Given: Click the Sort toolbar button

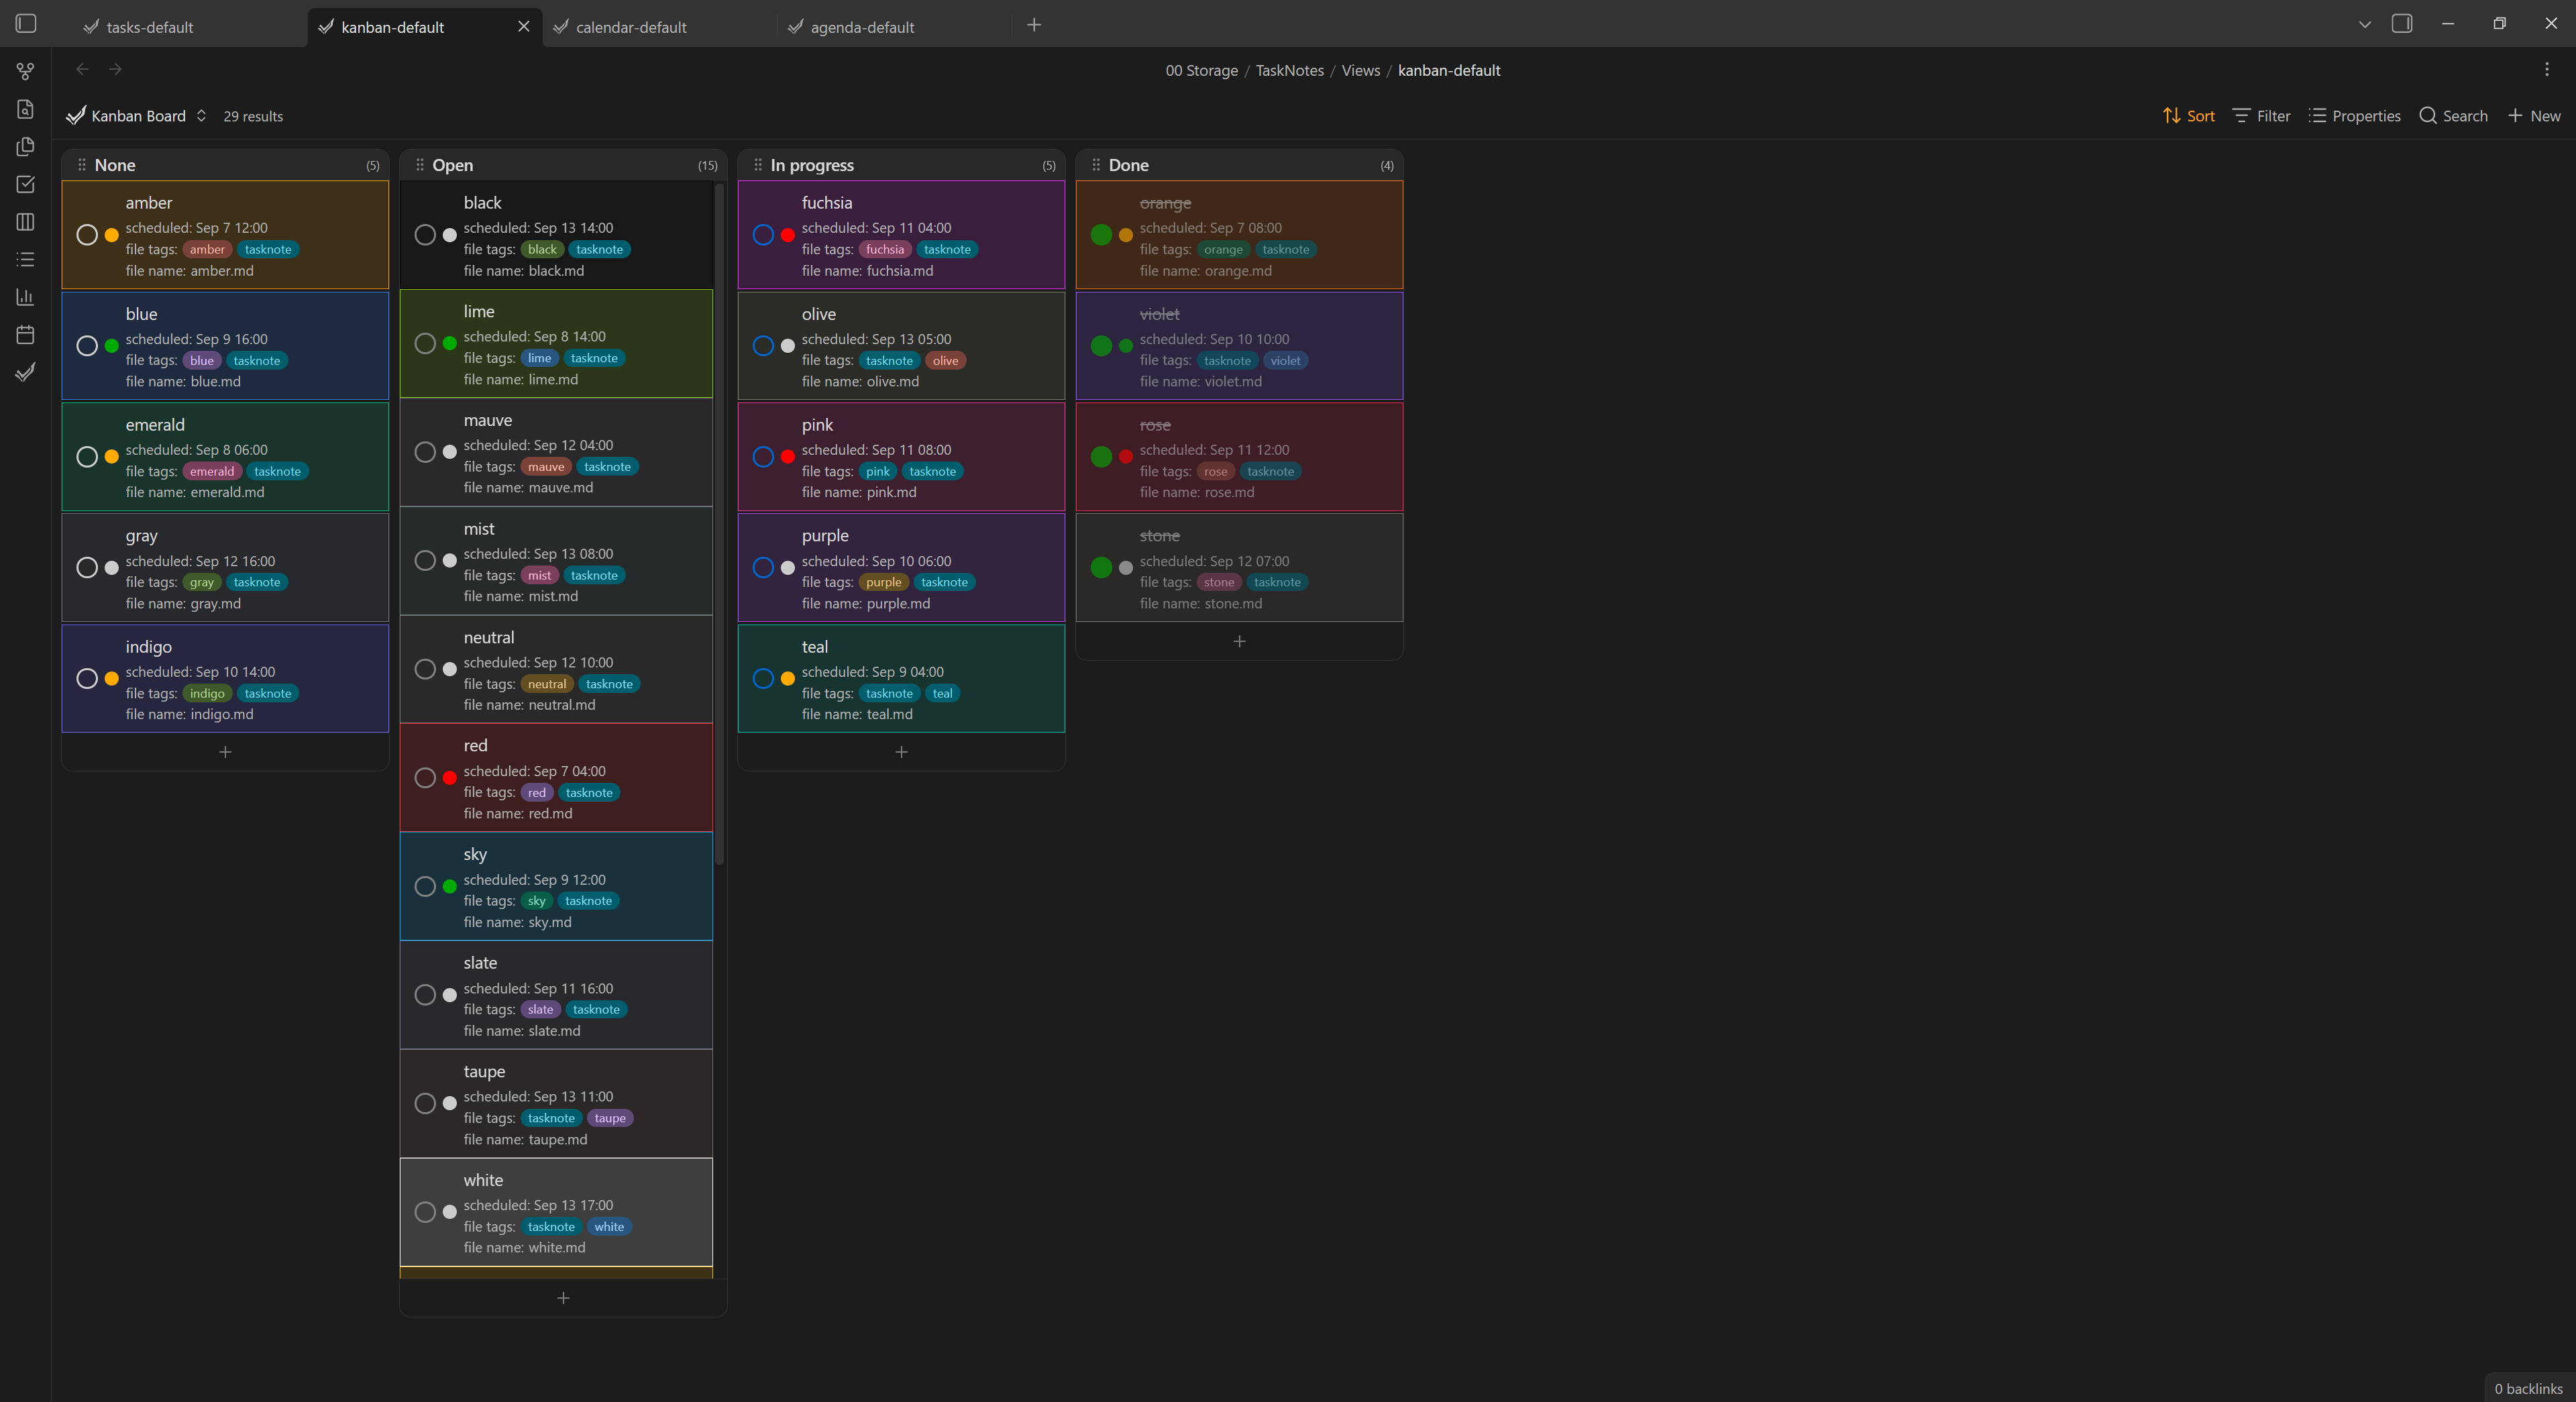Looking at the screenshot, I should [2189, 116].
